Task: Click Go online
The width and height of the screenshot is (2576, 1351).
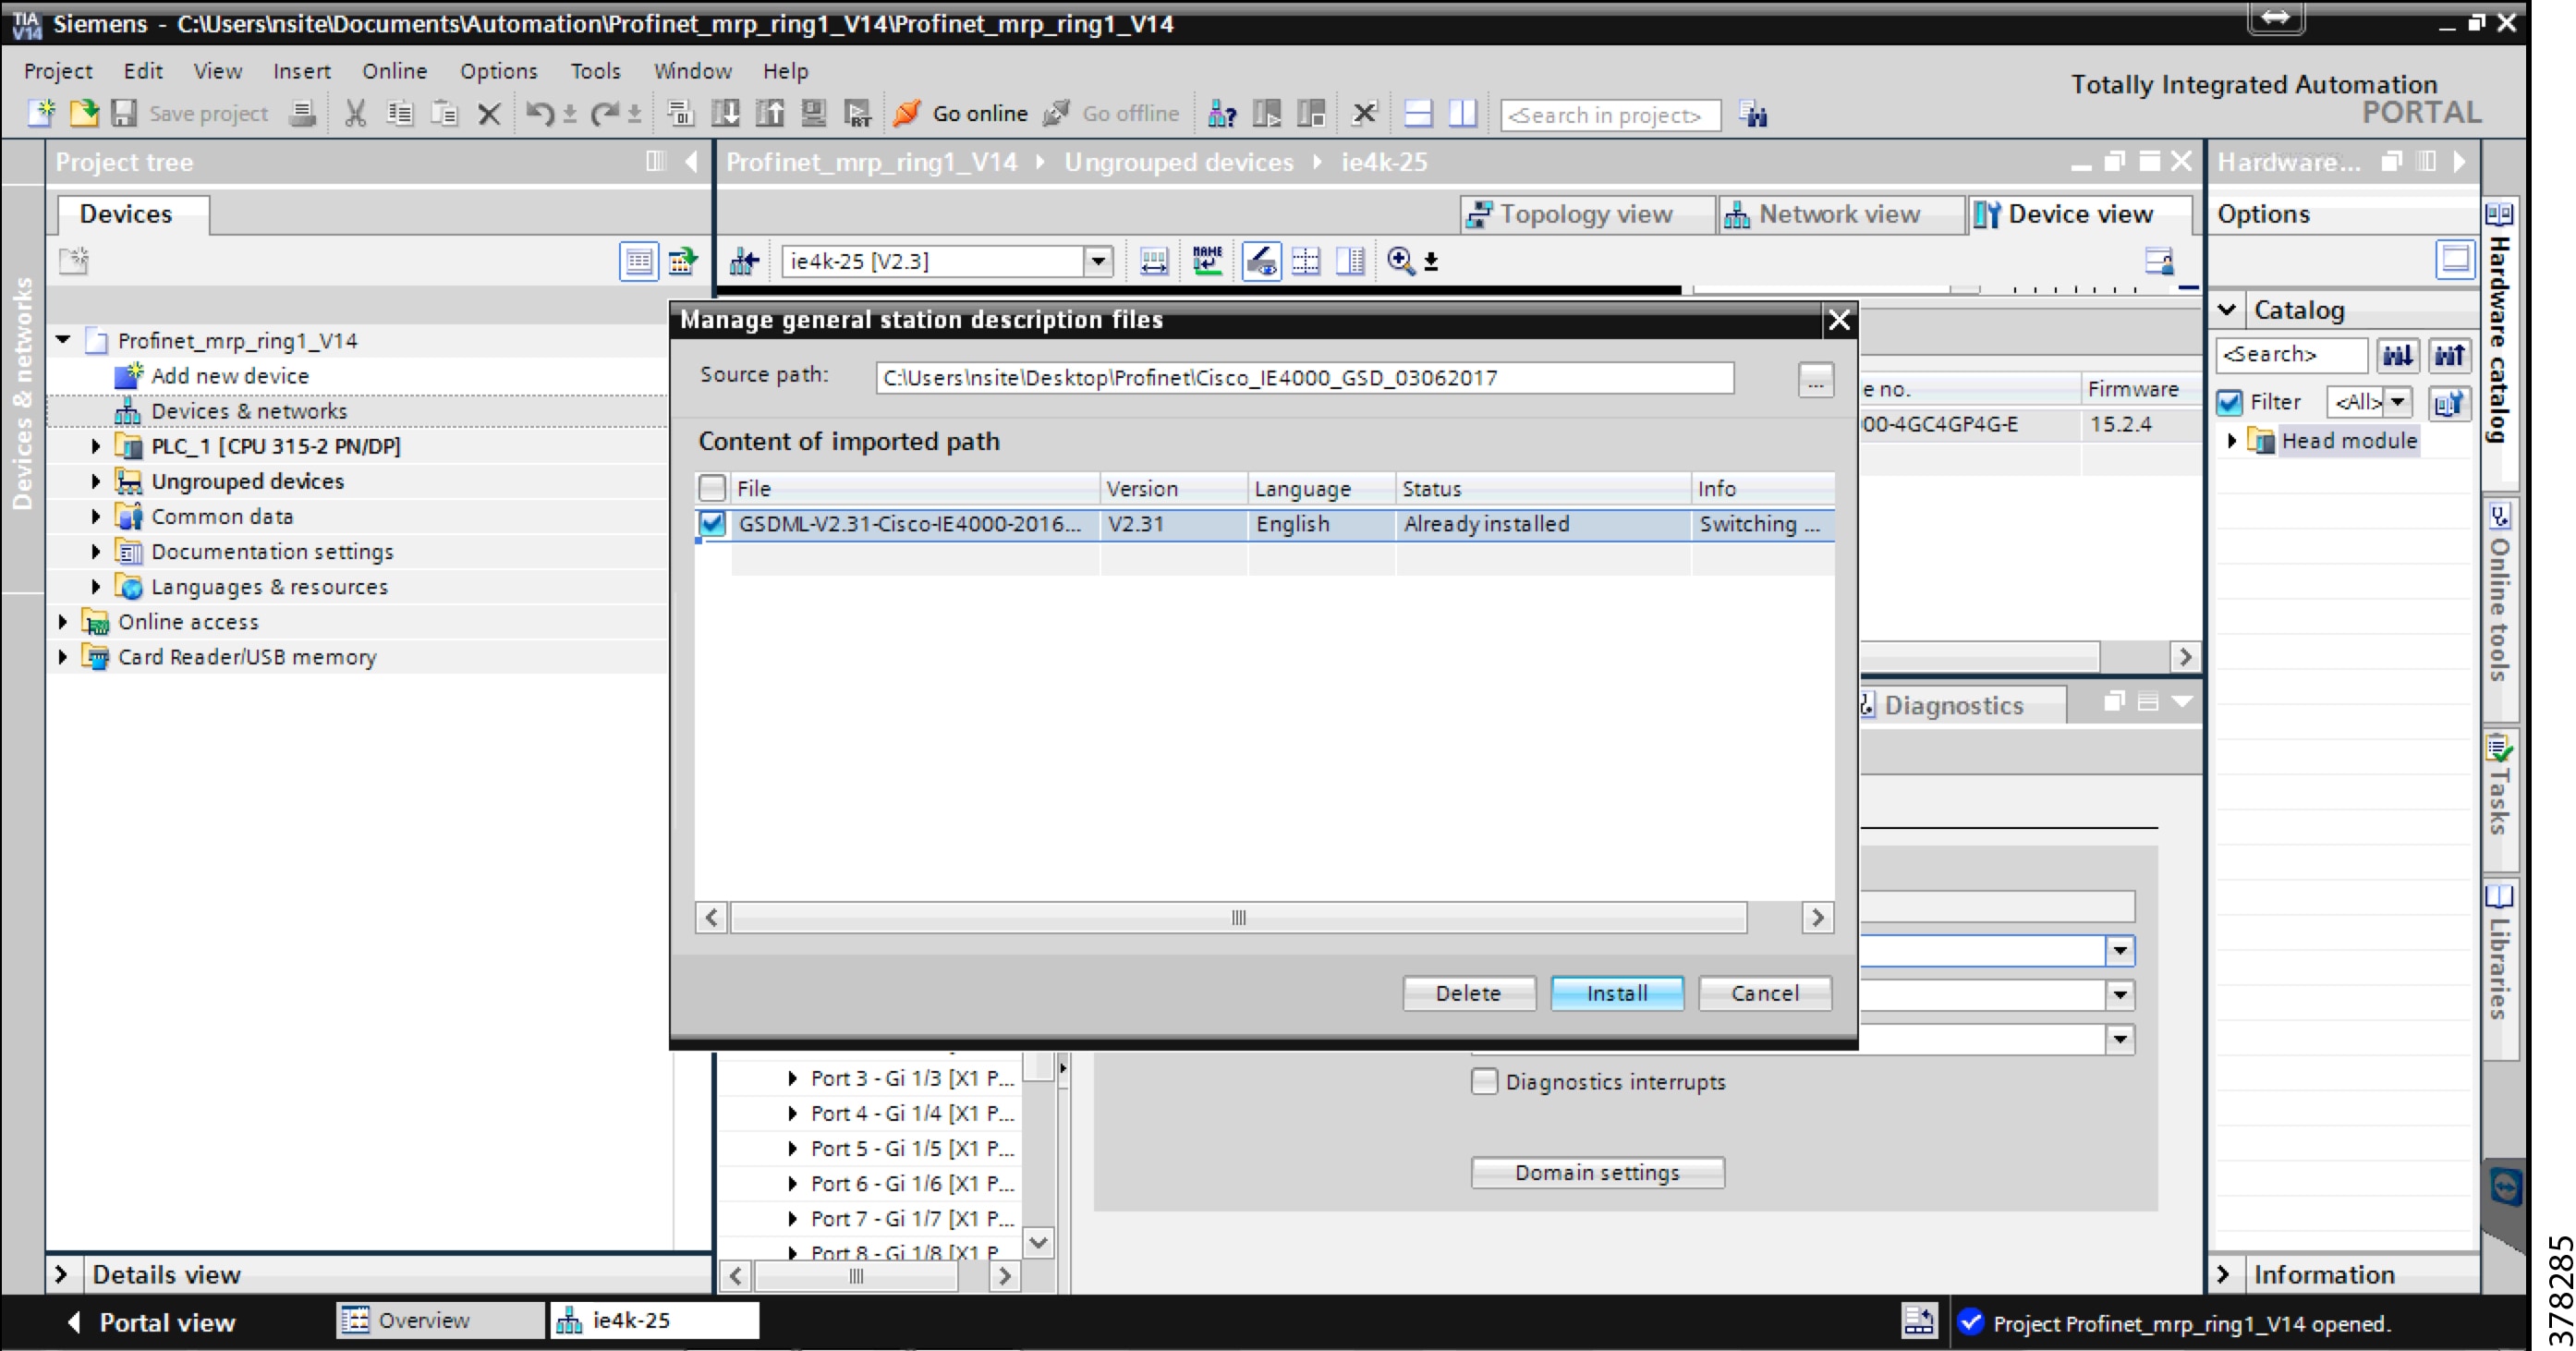Action: click(x=961, y=114)
